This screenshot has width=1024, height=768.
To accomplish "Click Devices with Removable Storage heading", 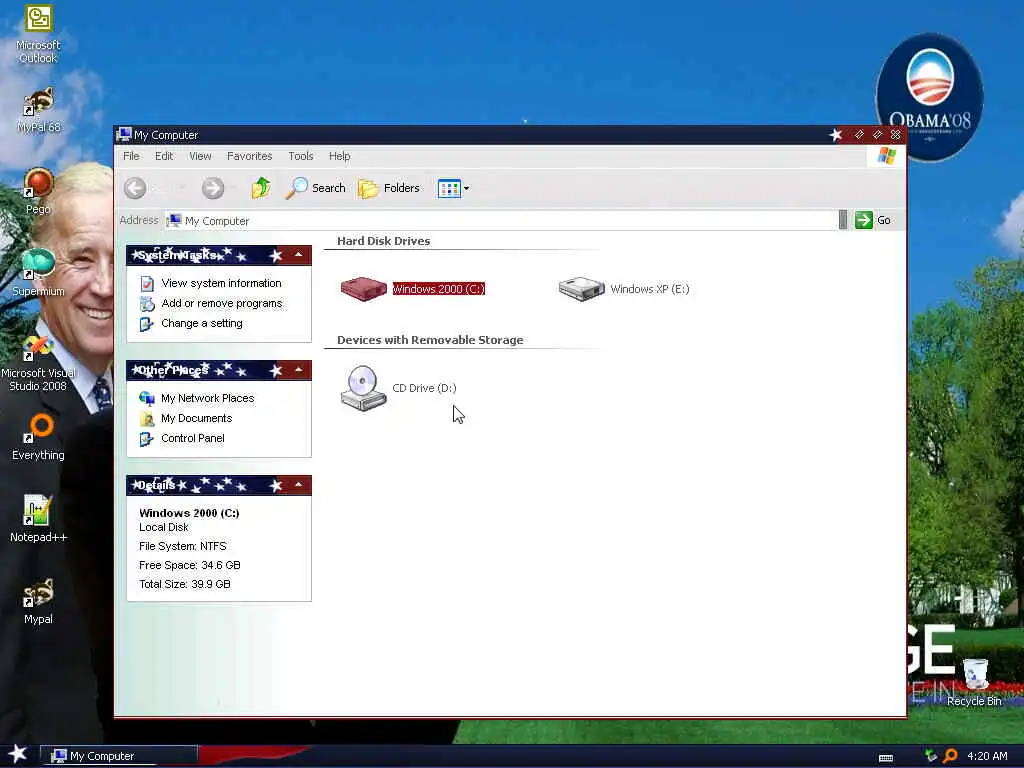I will tap(430, 340).
